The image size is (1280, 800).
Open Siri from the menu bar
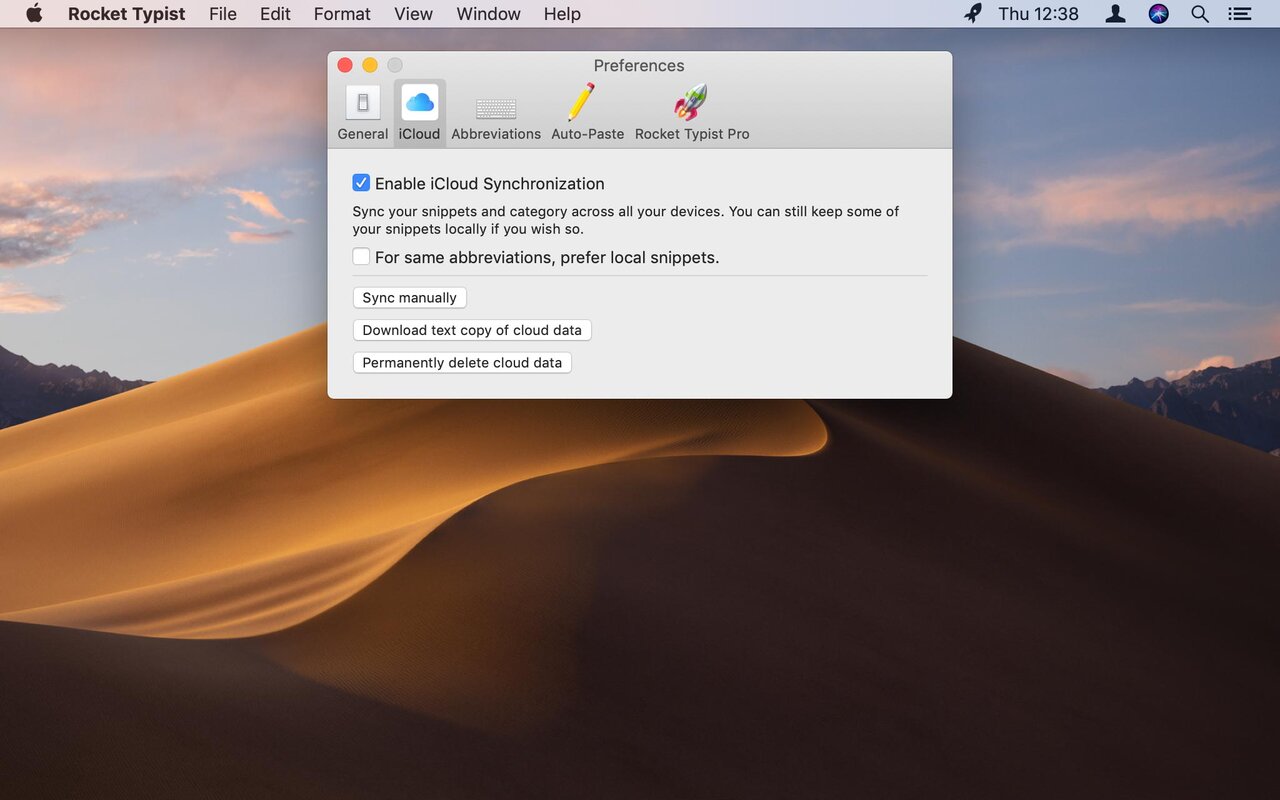tap(1158, 14)
